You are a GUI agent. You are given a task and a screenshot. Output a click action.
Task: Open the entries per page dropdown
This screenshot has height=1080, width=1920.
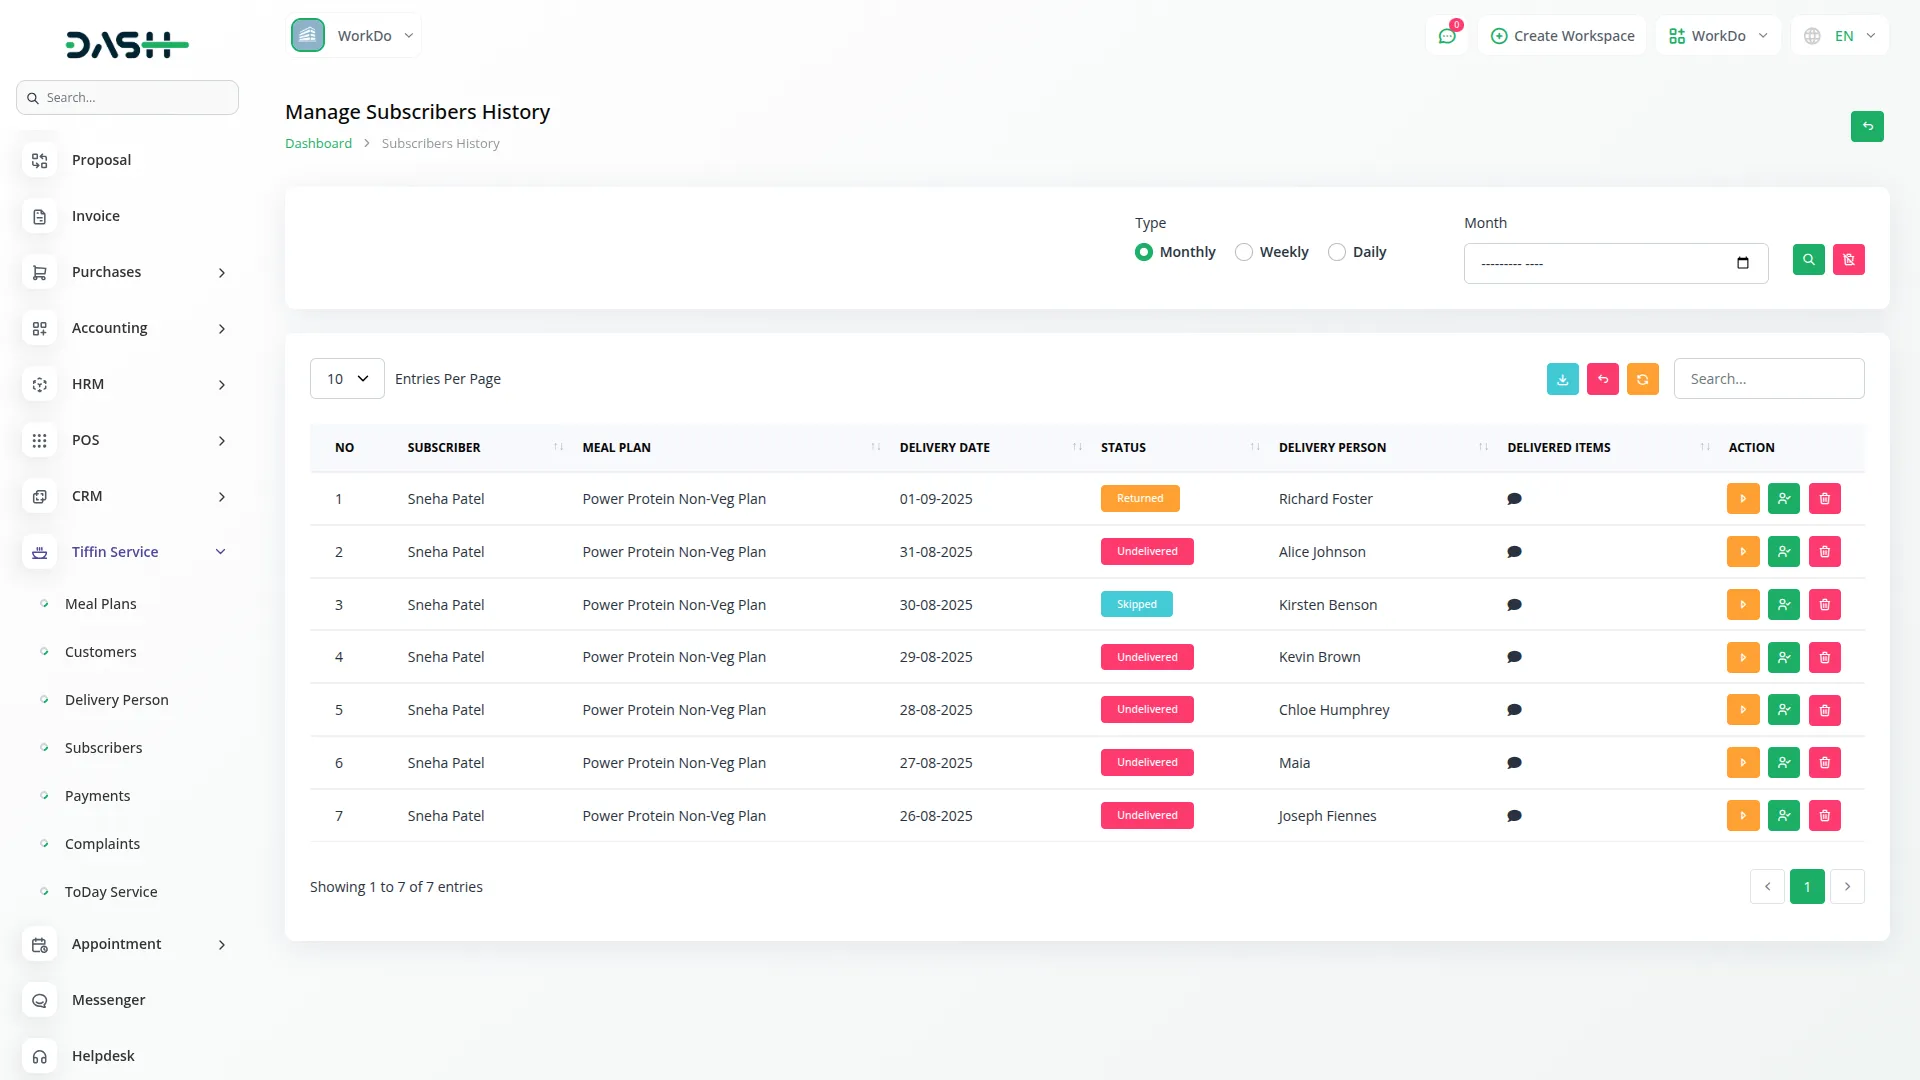(347, 379)
